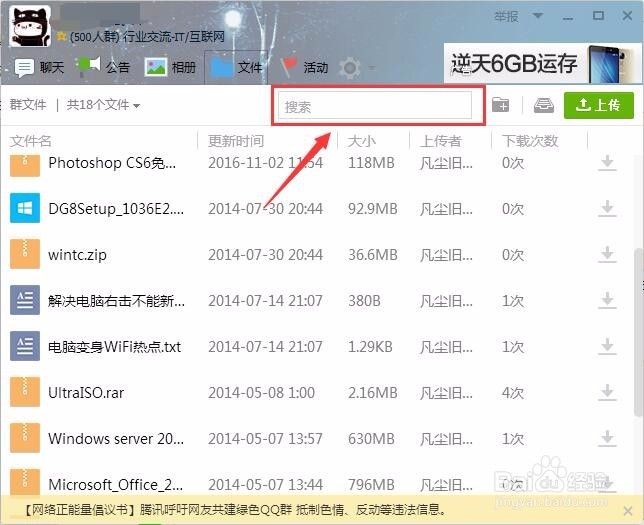Expand 共18个文件 dropdown
Image resolution: width=644 pixels, height=525 pixels.
click(x=103, y=105)
